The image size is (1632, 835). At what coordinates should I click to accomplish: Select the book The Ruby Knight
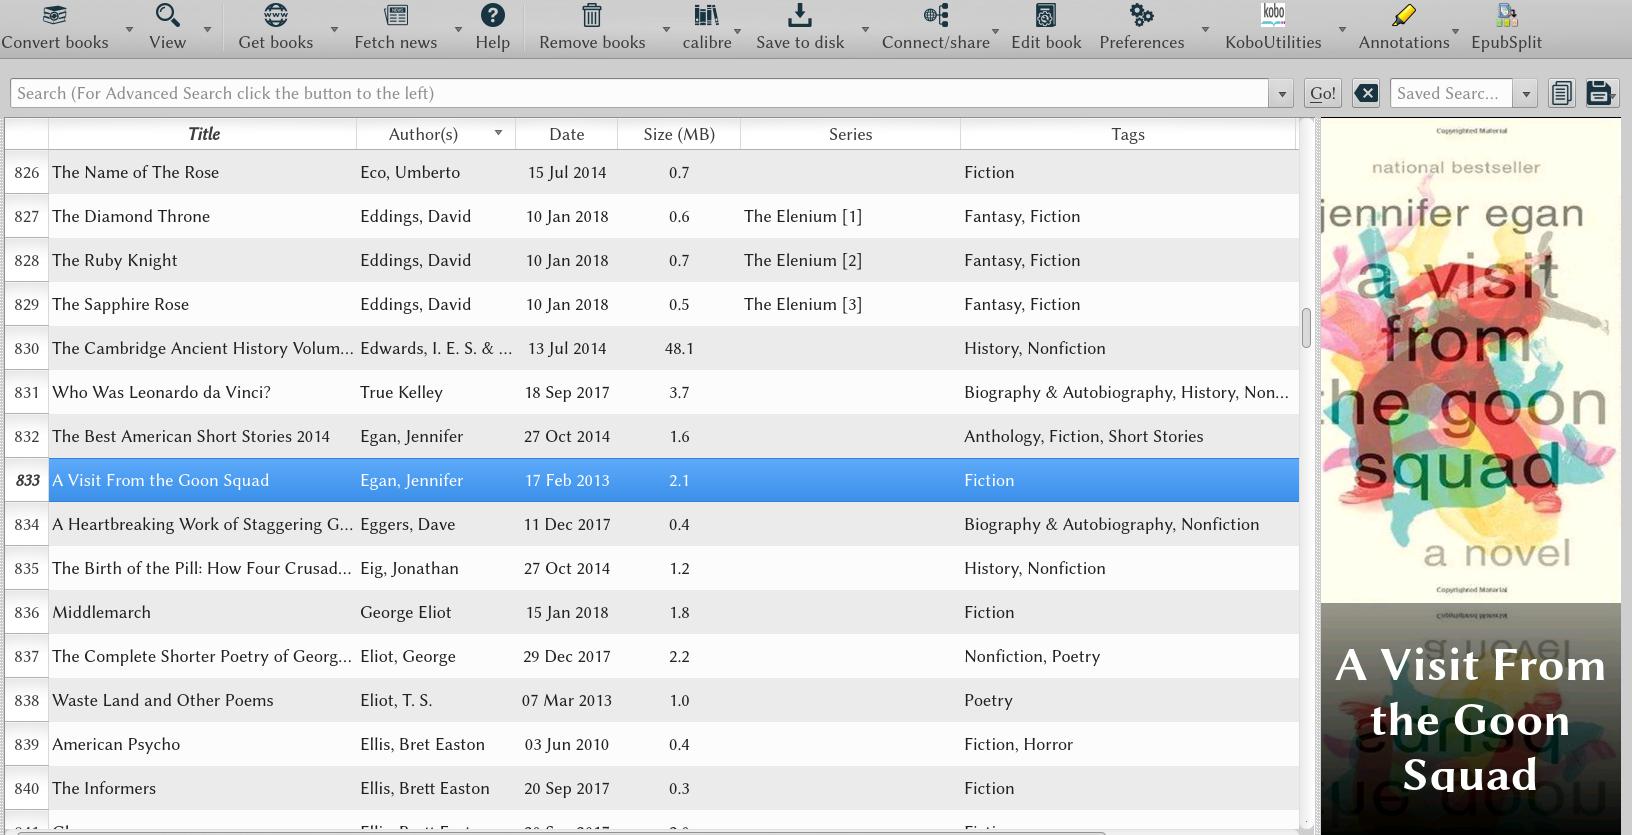pos(115,260)
